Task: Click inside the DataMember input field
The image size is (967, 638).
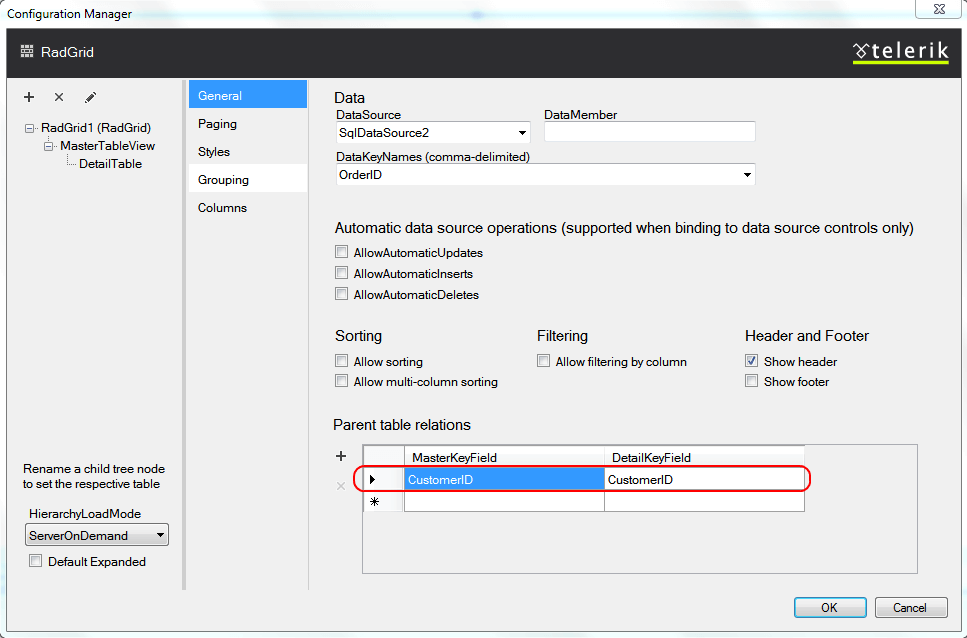Action: [x=647, y=131]
